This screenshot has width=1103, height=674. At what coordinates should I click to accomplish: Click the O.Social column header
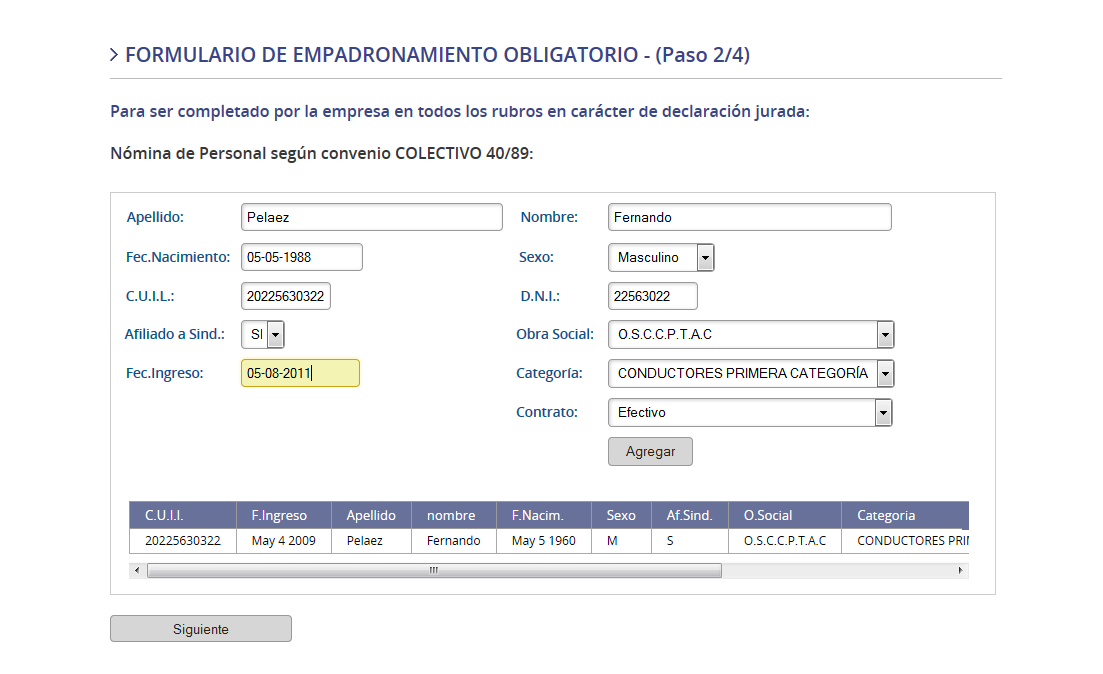point(785,515)
